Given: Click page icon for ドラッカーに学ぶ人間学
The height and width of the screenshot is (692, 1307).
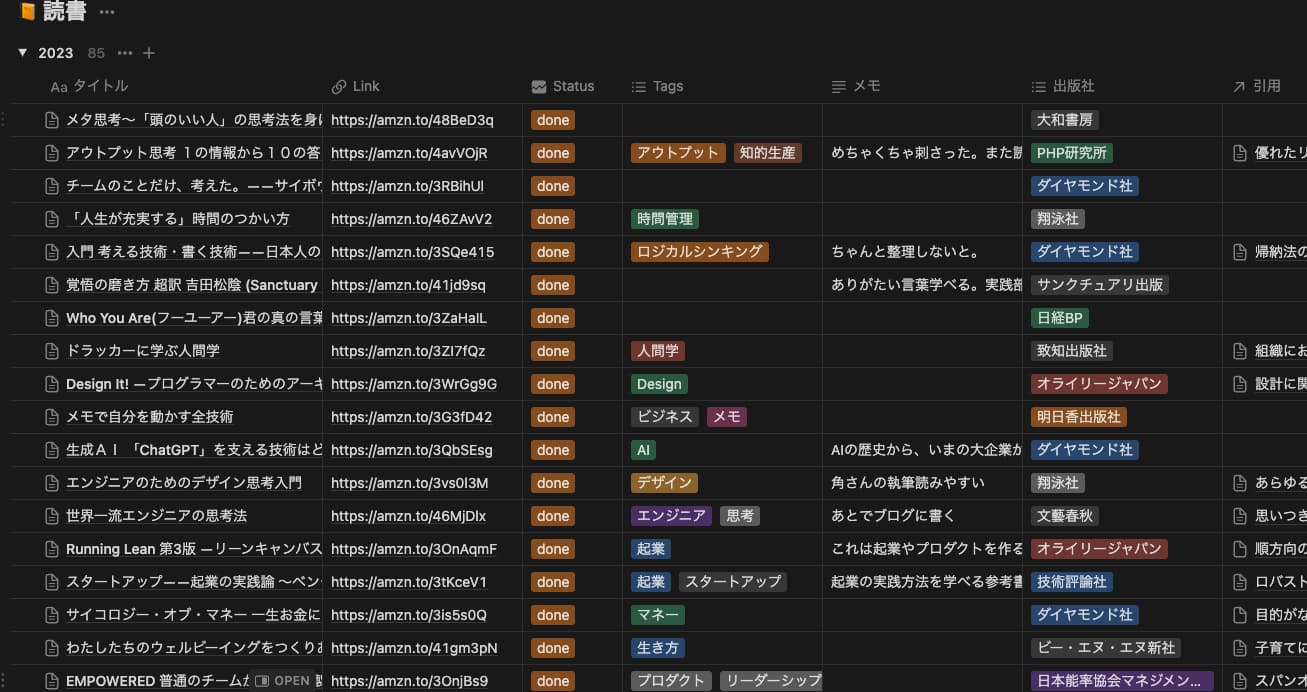Looking at the screenshot, I should [x=52, y=351].
